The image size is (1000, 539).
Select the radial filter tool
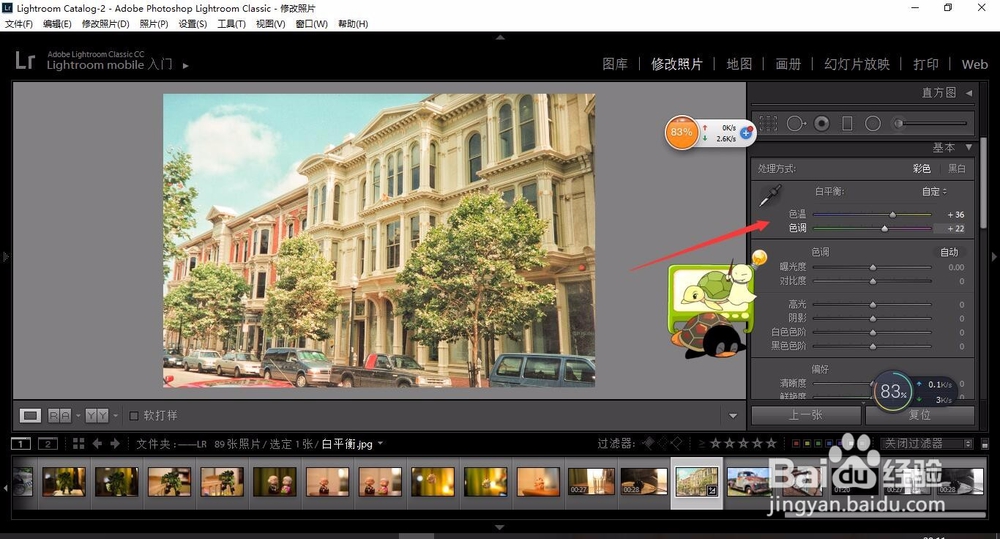tap(872, 123)
